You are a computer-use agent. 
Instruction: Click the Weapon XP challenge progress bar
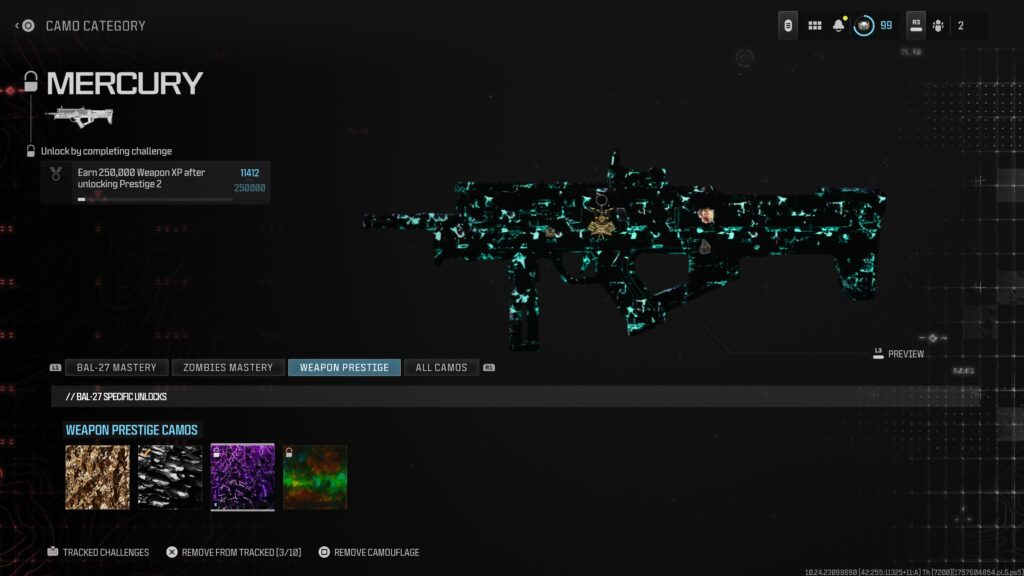[x=155, y=199]
